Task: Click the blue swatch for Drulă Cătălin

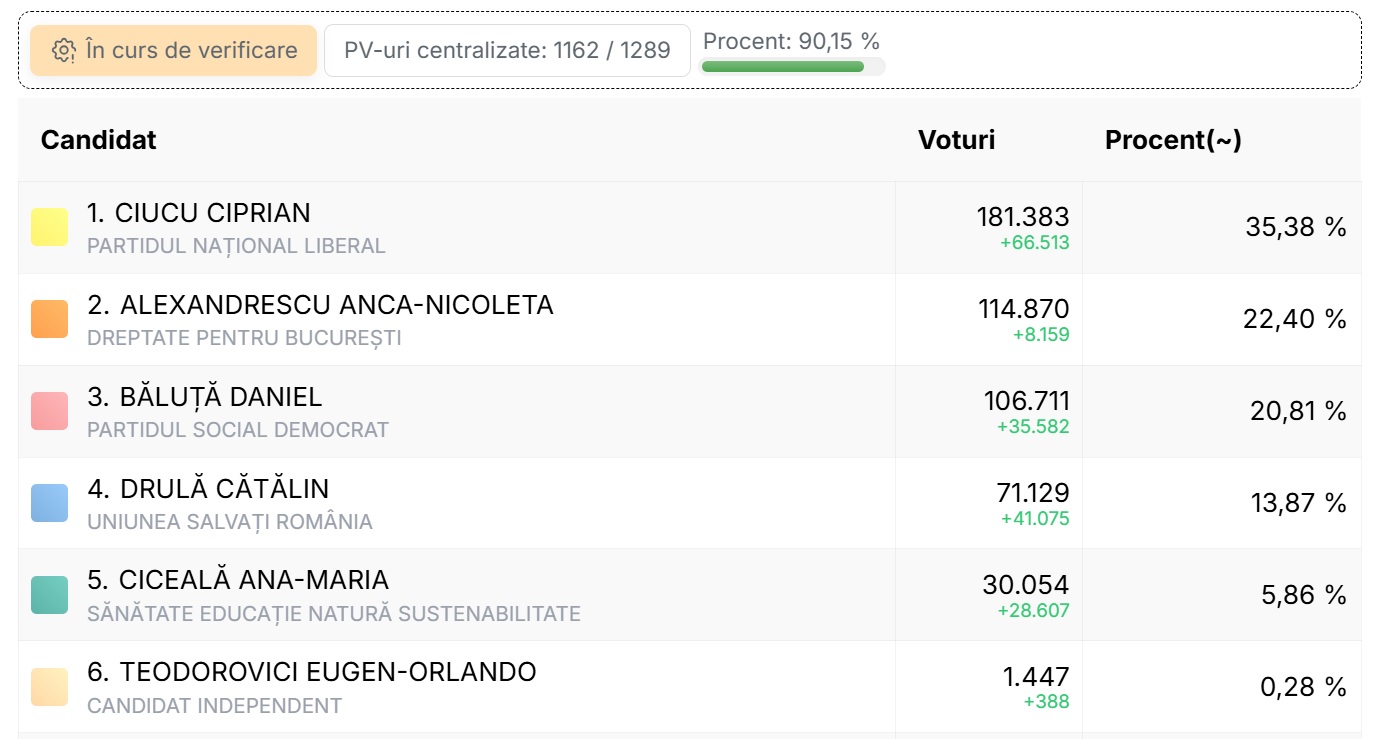Action: click(x=49, y=503)
